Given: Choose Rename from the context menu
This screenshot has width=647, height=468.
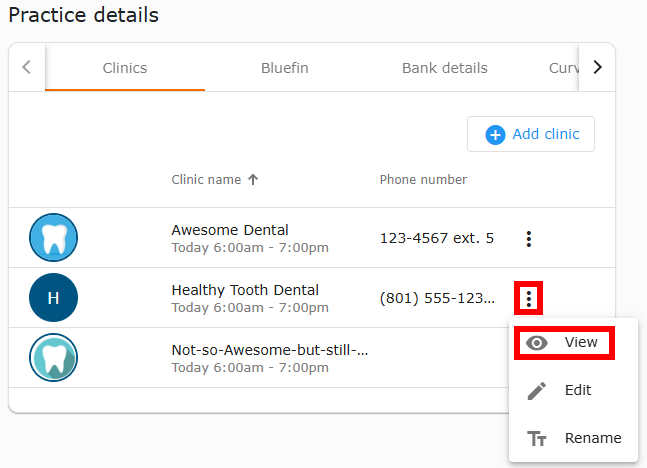Looking at the screenshot, I should point(574,438).
